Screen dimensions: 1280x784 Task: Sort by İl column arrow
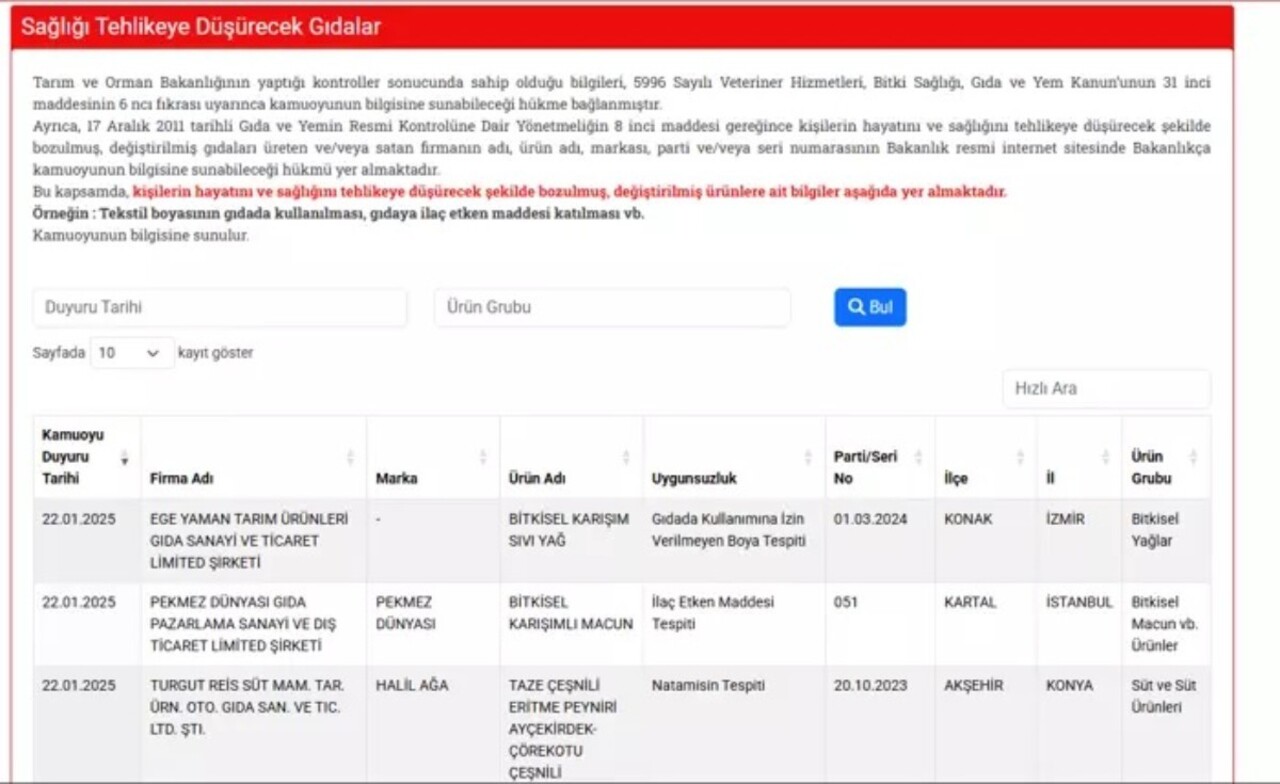click(1105, 458)
